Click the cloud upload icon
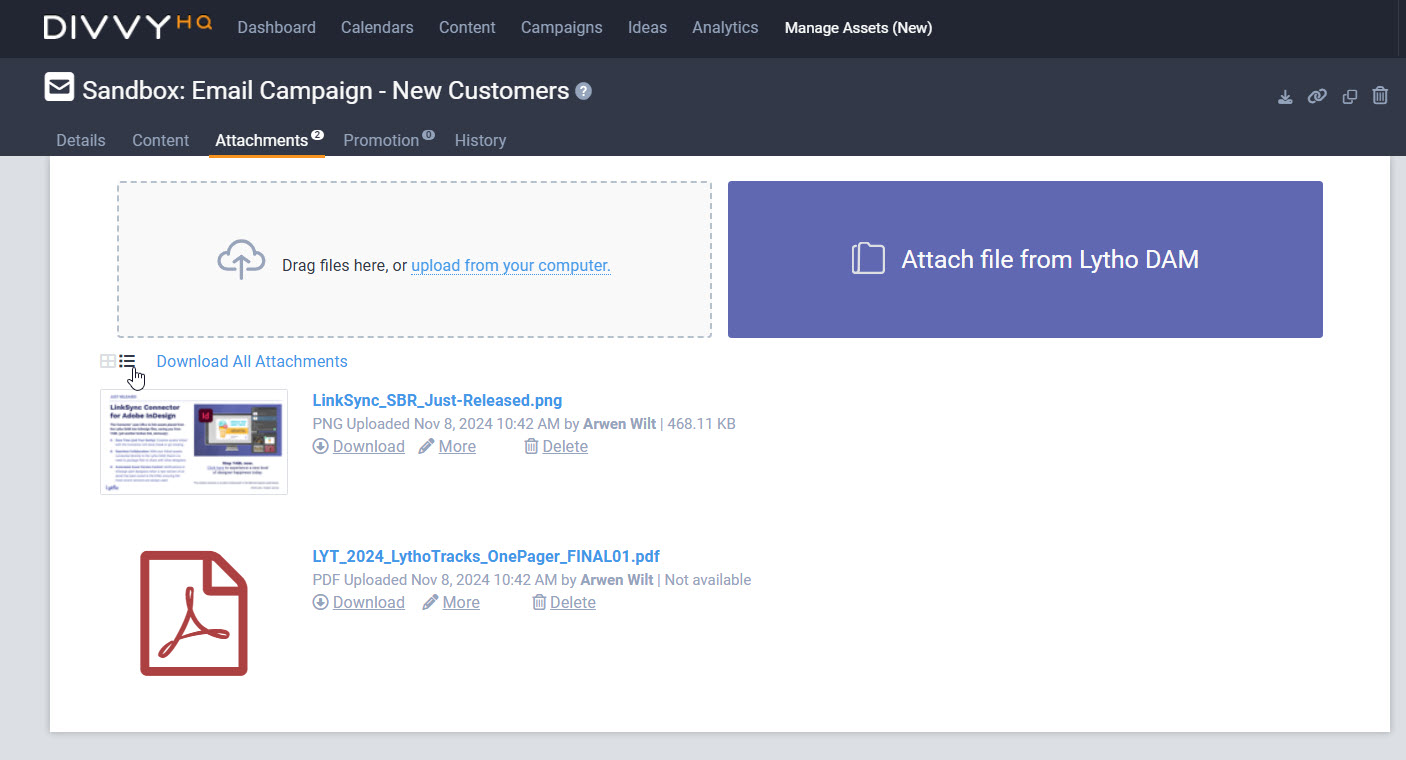 coord(241,260)
